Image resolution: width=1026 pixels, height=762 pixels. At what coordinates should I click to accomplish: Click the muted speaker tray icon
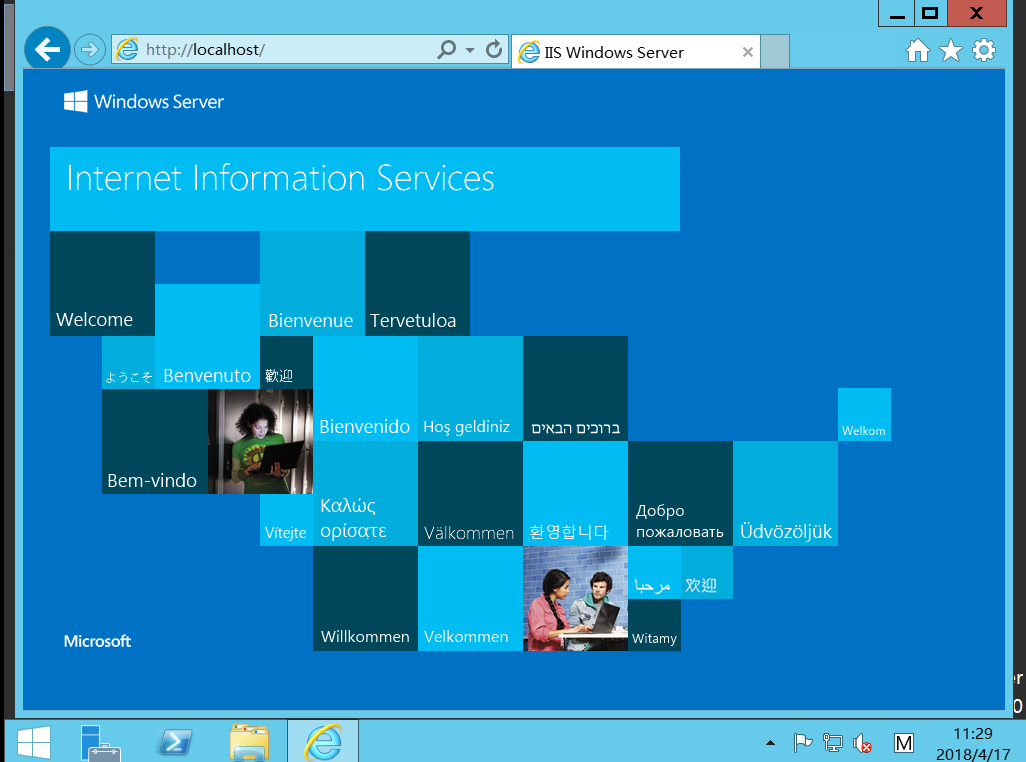(862, 743)
